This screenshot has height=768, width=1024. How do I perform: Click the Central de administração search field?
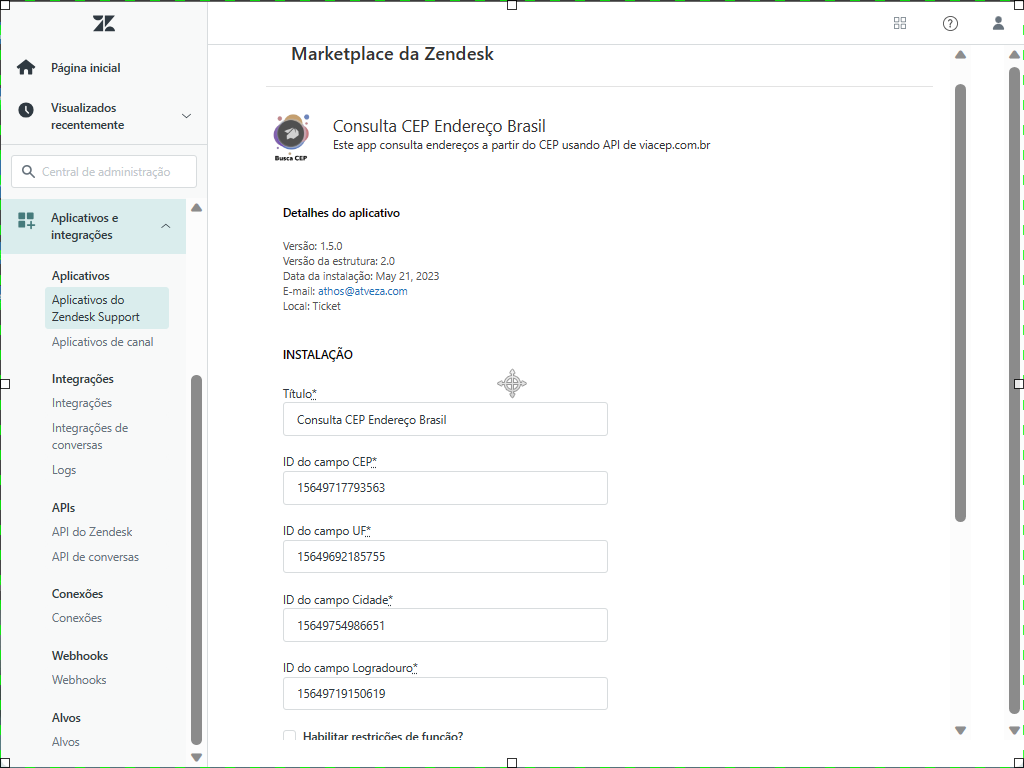105,172
